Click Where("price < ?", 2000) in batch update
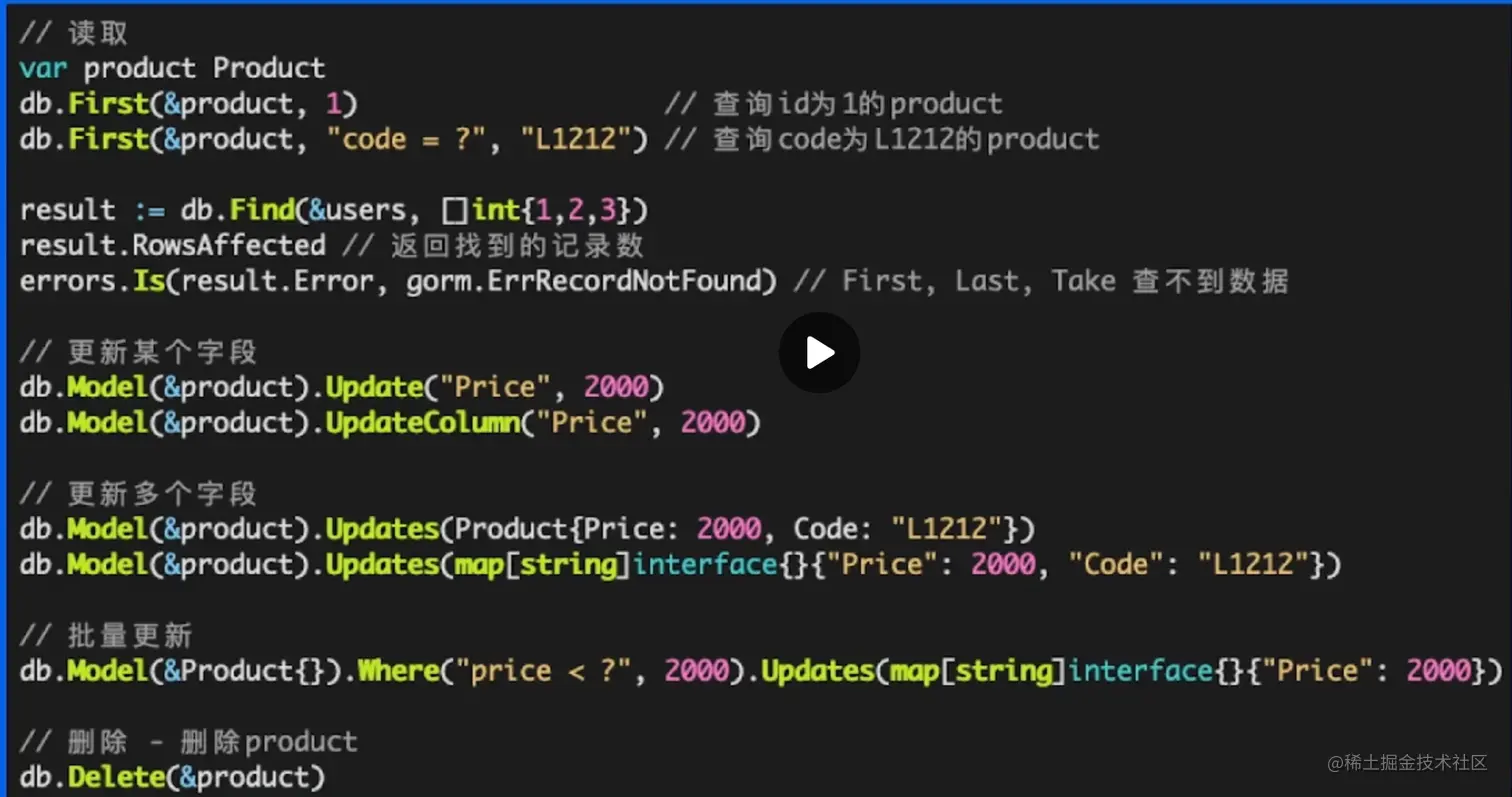 click(551, 670)
